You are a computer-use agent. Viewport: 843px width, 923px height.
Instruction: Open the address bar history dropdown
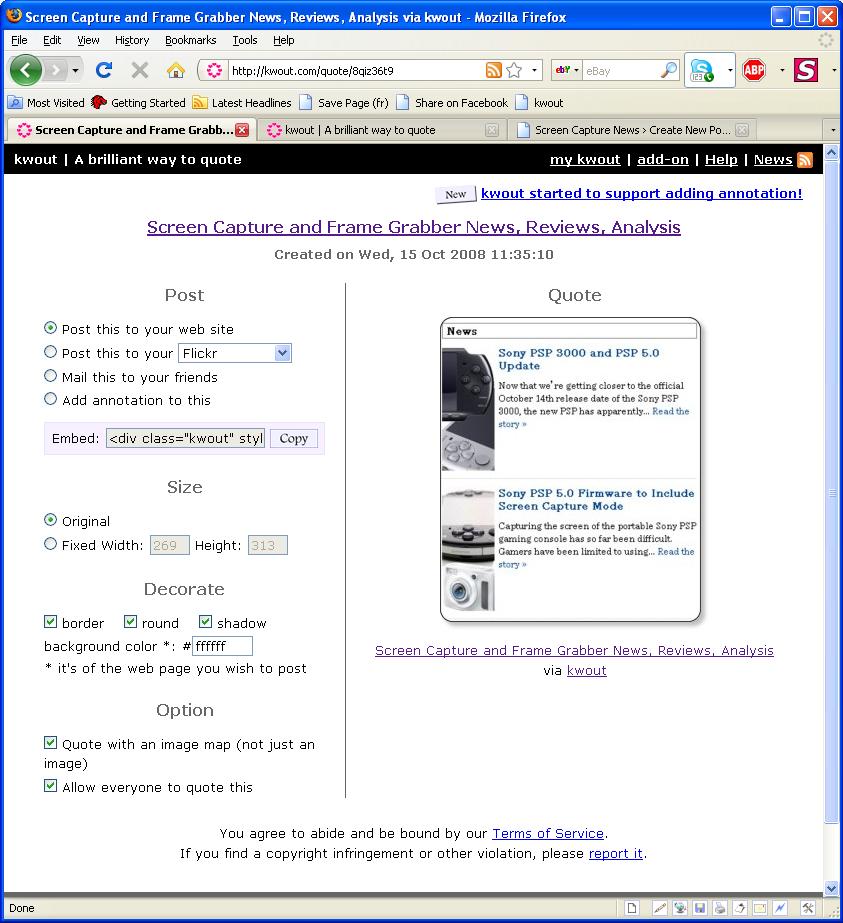point(534,71)
